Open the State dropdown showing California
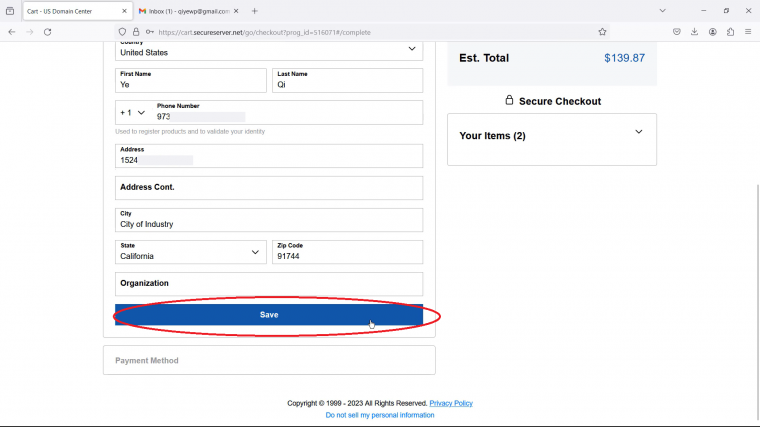Viewport: 760px width, 427px height. (190, 252)
